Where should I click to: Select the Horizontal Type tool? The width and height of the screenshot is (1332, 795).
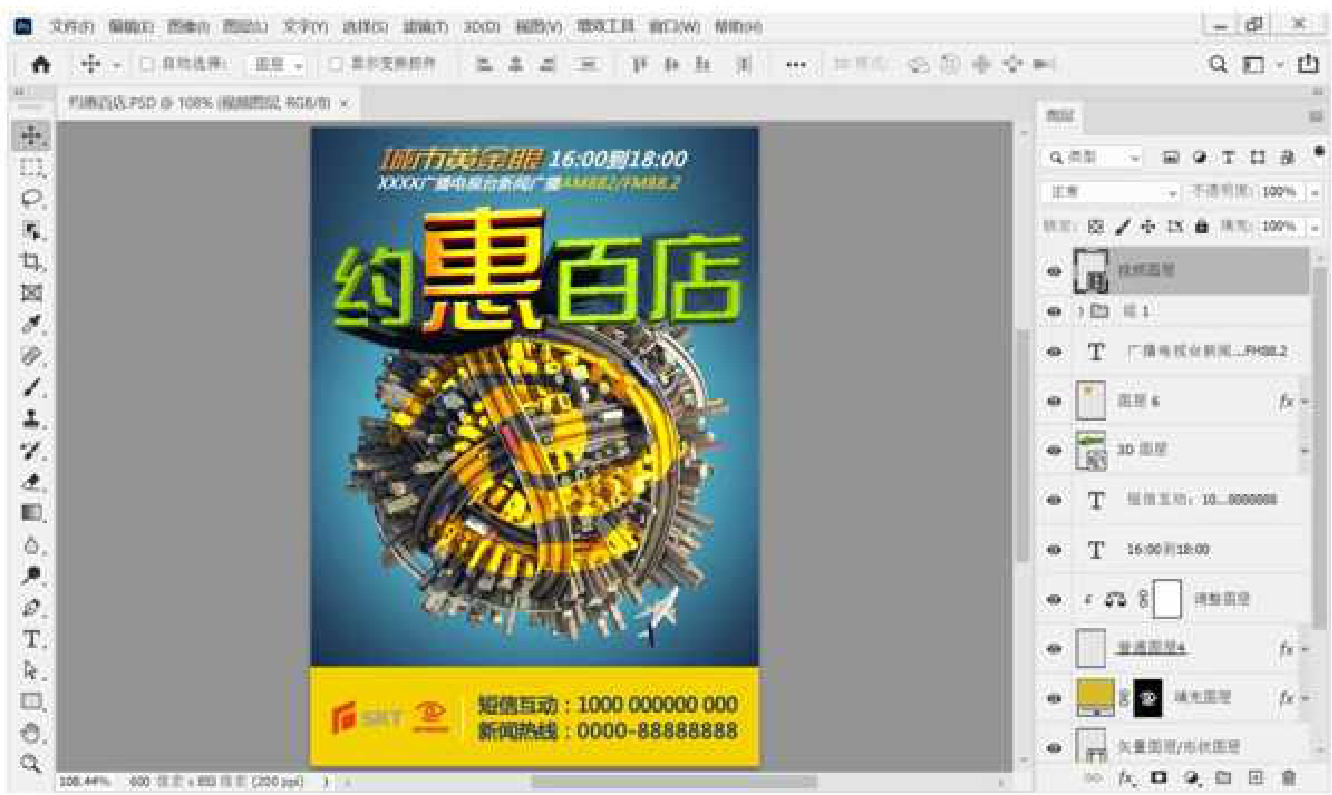click(31, 639)
